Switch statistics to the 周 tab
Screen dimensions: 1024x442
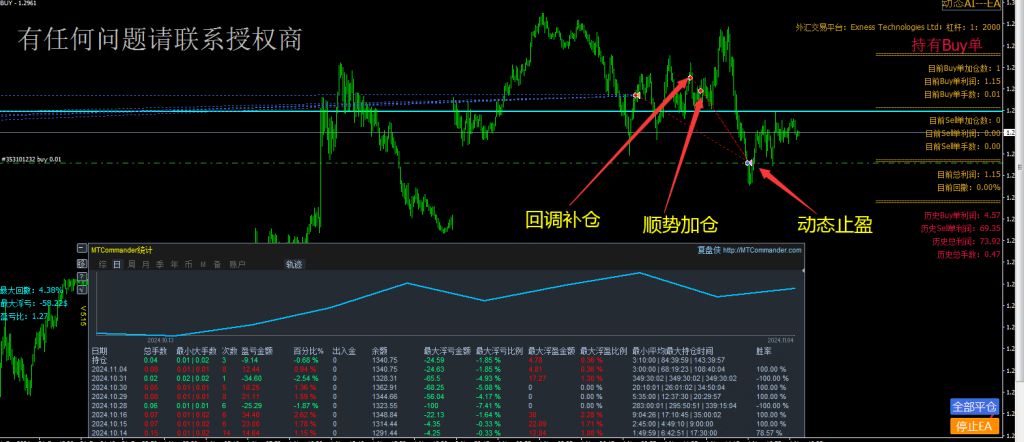point(131,265)
